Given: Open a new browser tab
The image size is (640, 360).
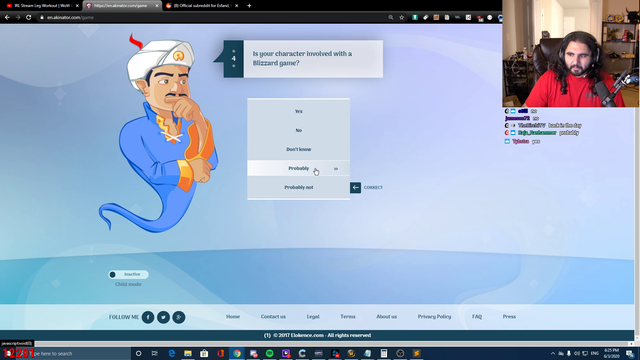Looking at the screenshot, I should pyautogui.click(x=249, y=6).
